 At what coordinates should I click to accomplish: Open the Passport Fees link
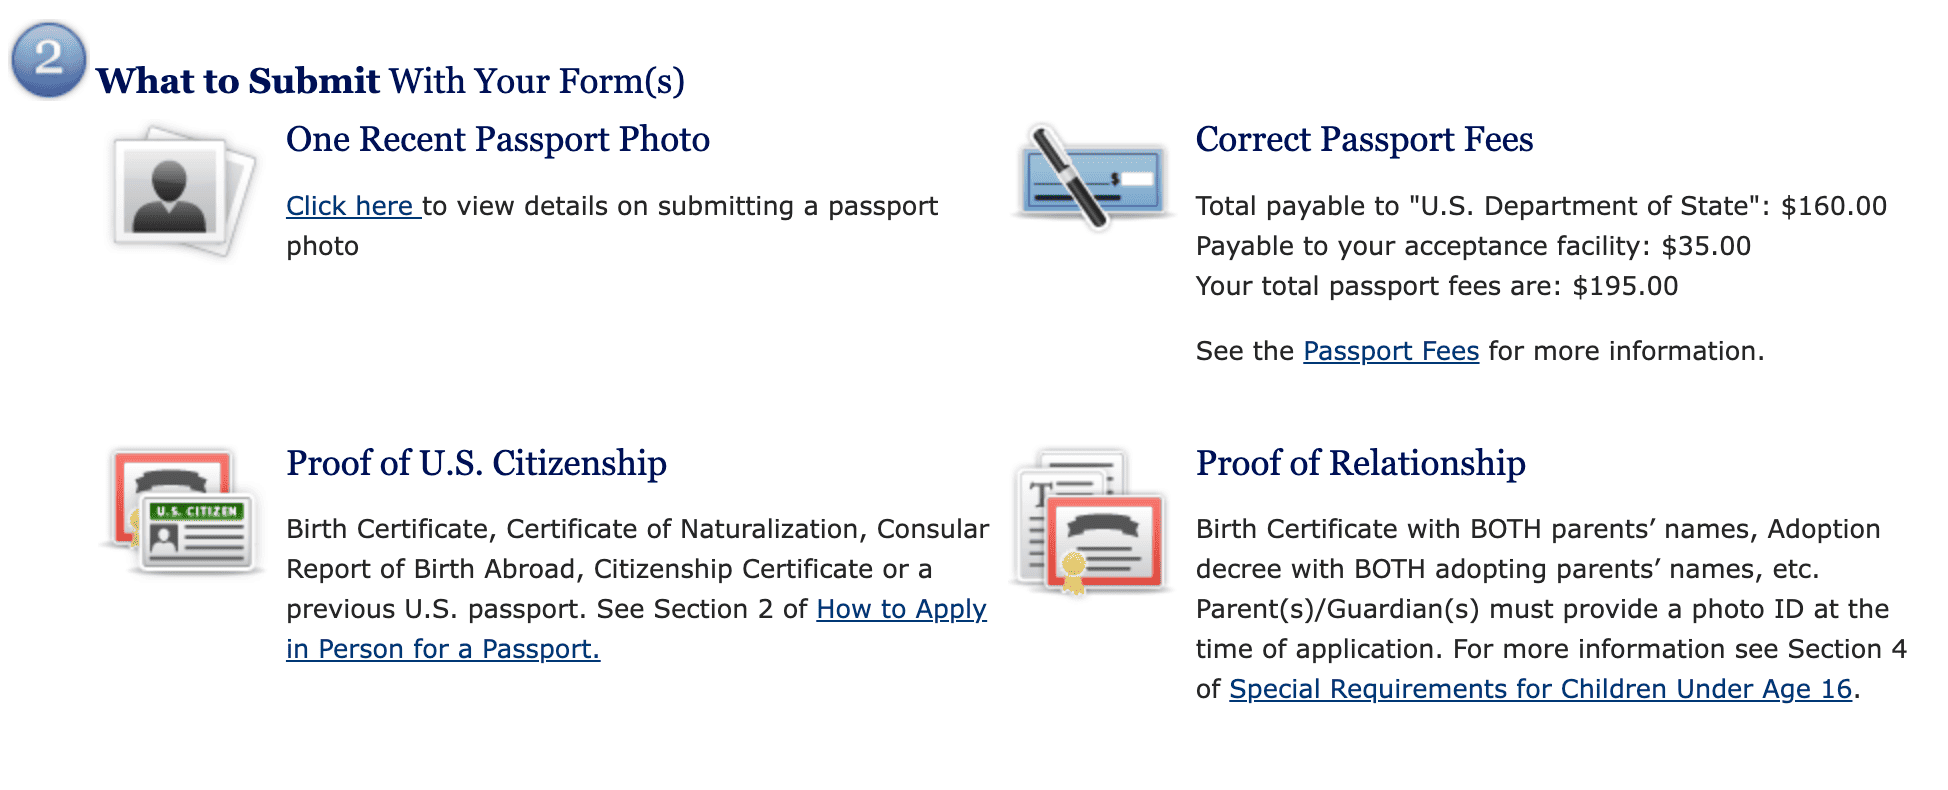click(1390, 351)
